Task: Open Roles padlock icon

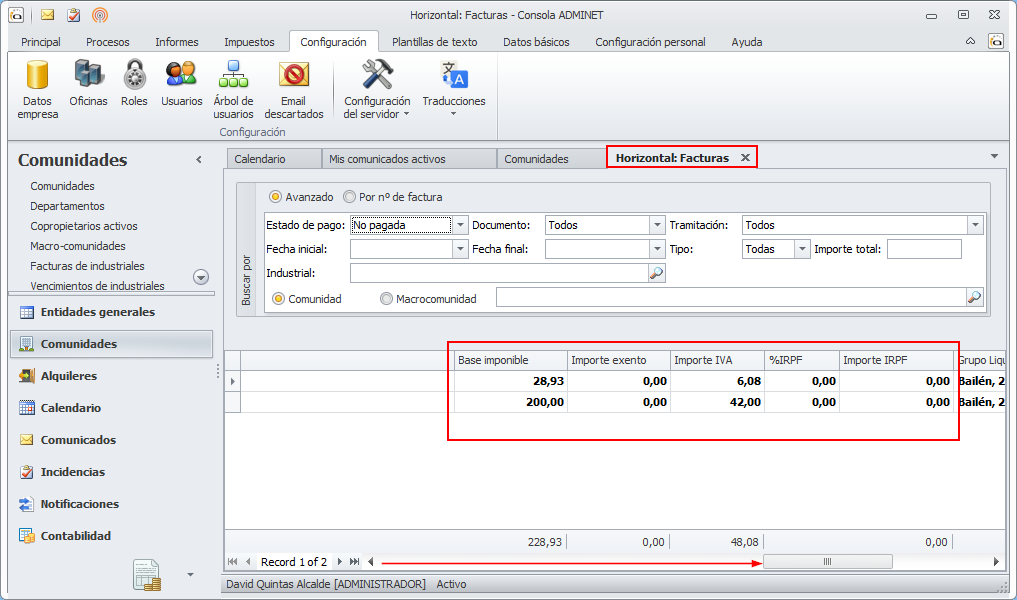Action: click(134, 76)
